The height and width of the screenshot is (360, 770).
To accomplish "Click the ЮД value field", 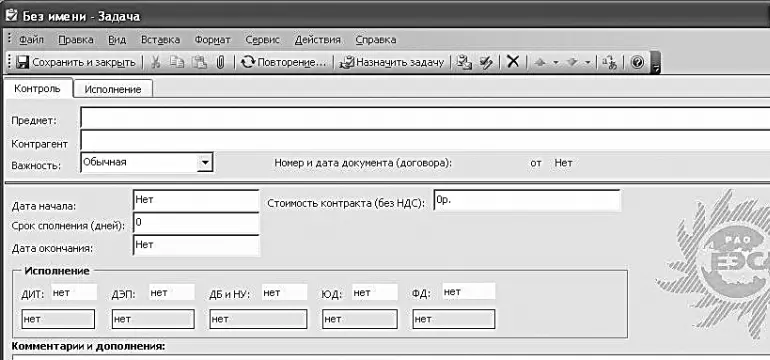I will pos(375,293).
